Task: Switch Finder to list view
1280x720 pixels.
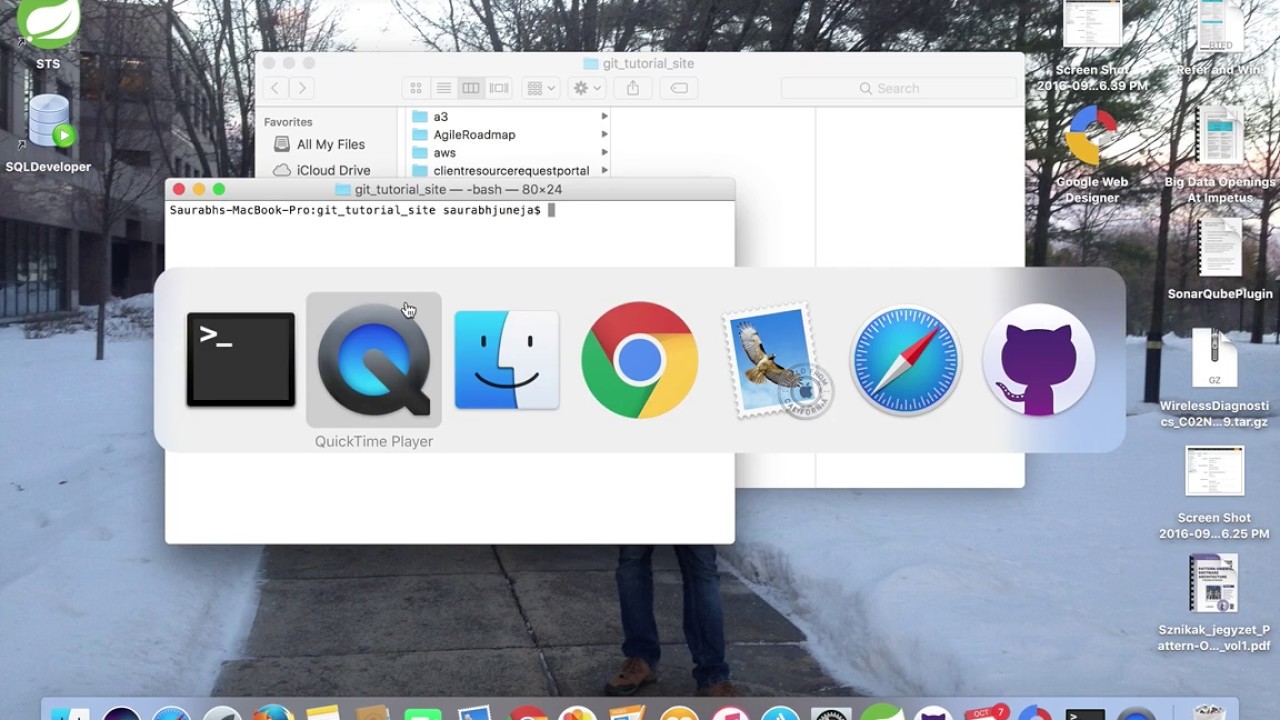Action: coord(444,88)
